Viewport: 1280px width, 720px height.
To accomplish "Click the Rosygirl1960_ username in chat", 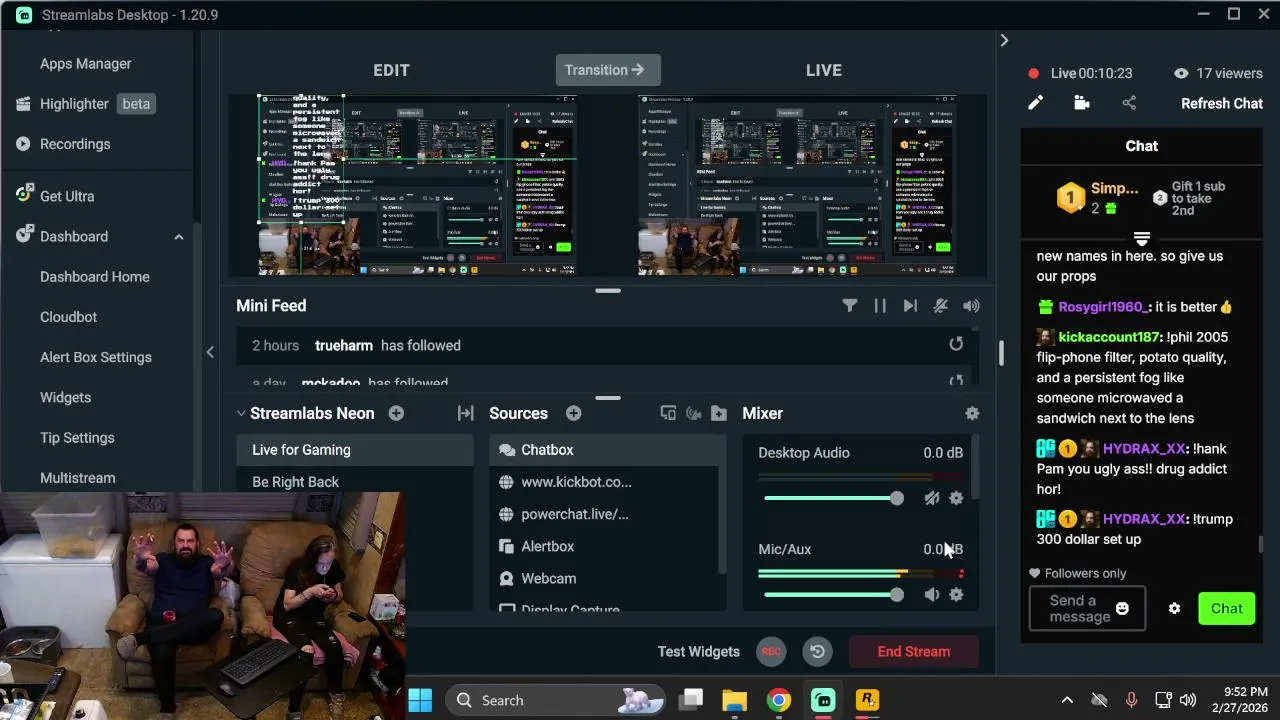I will coord(1104,307).
